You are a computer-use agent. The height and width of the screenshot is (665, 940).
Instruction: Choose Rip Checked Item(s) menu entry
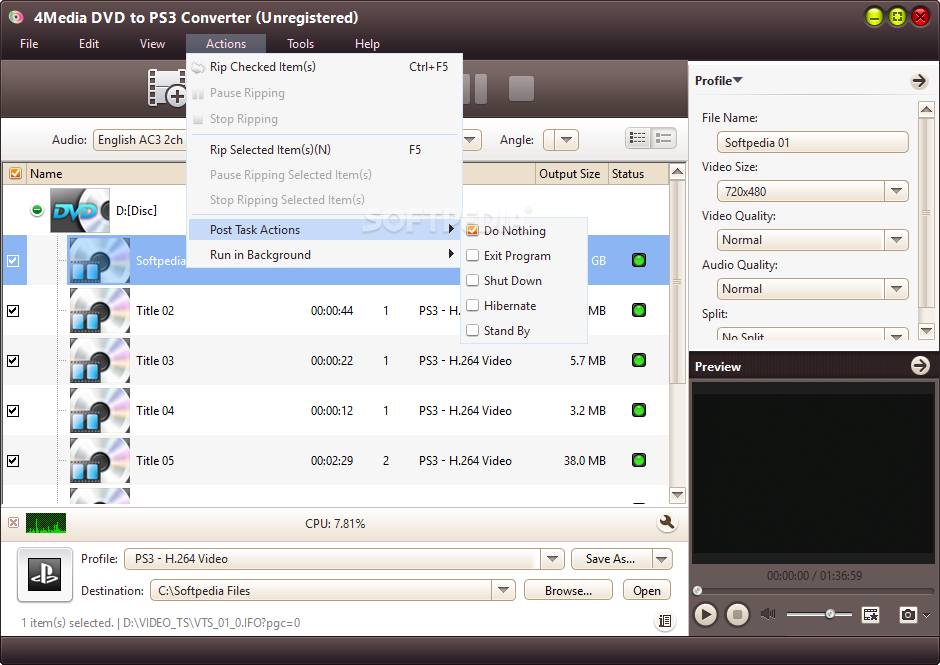324,67
